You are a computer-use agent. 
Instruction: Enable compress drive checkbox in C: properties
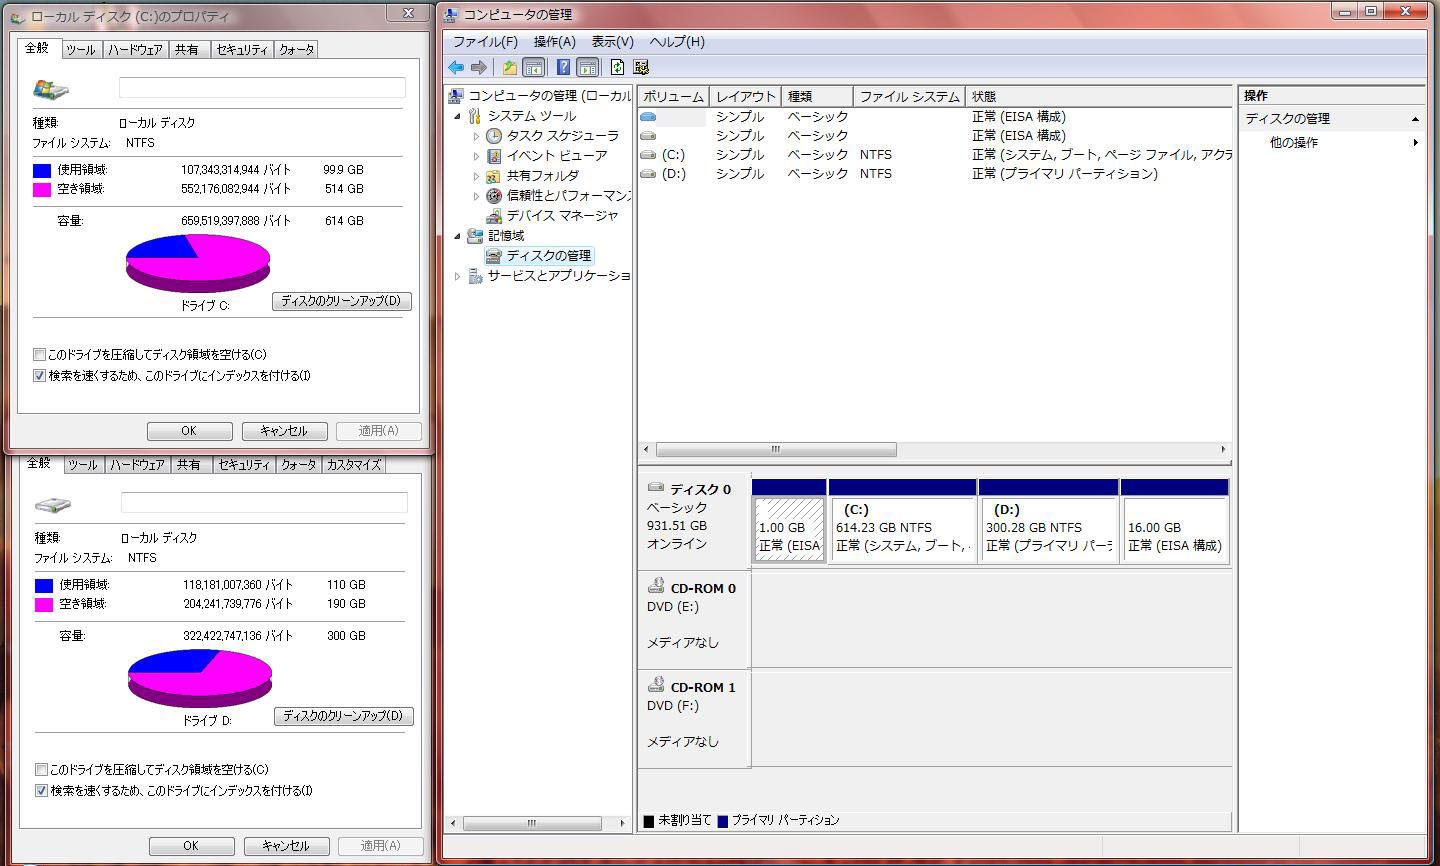pyautogui.click(x=40, y=355)
